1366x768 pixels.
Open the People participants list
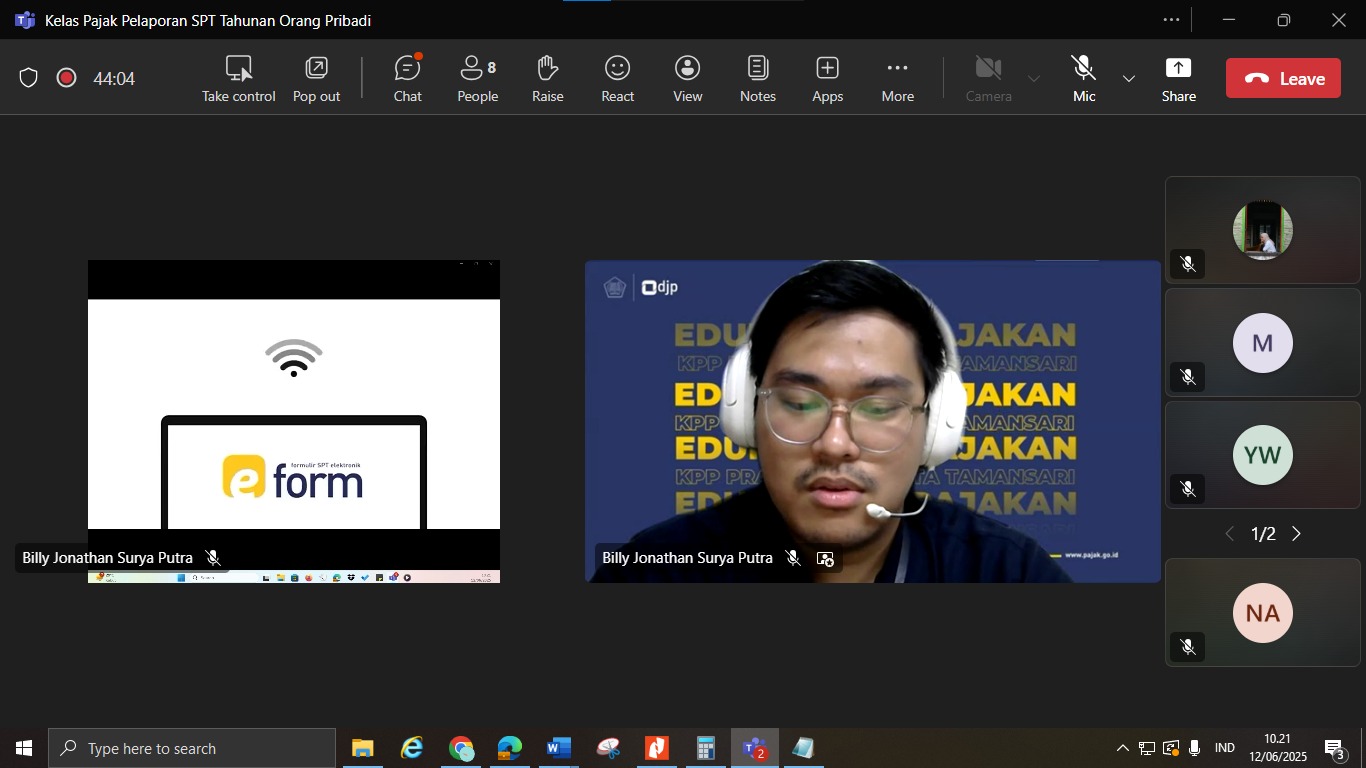[477, 78]
